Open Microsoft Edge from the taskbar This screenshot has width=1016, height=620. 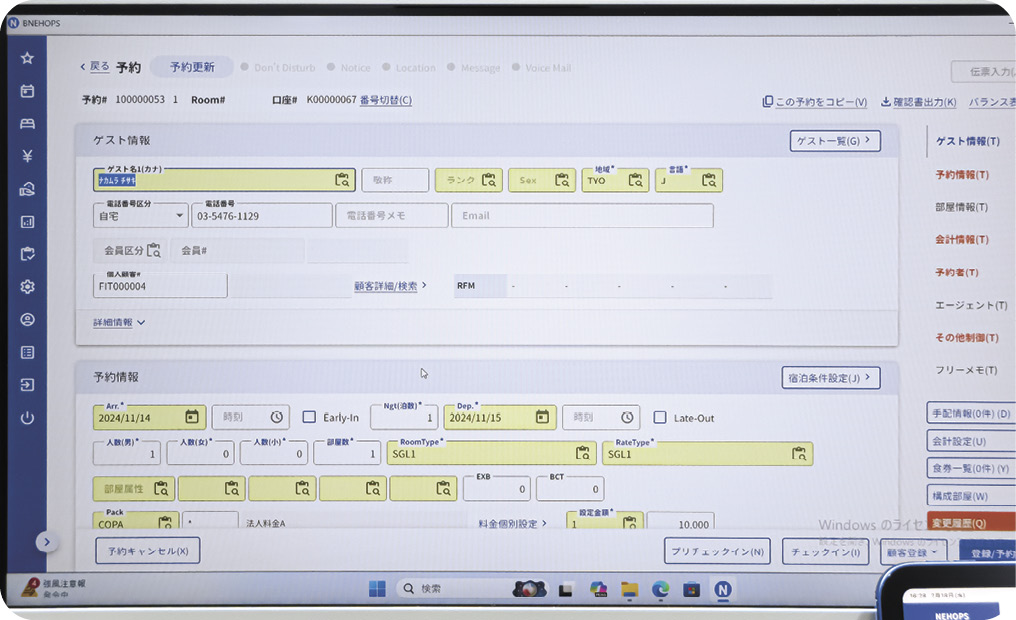(x=660, y=589)
